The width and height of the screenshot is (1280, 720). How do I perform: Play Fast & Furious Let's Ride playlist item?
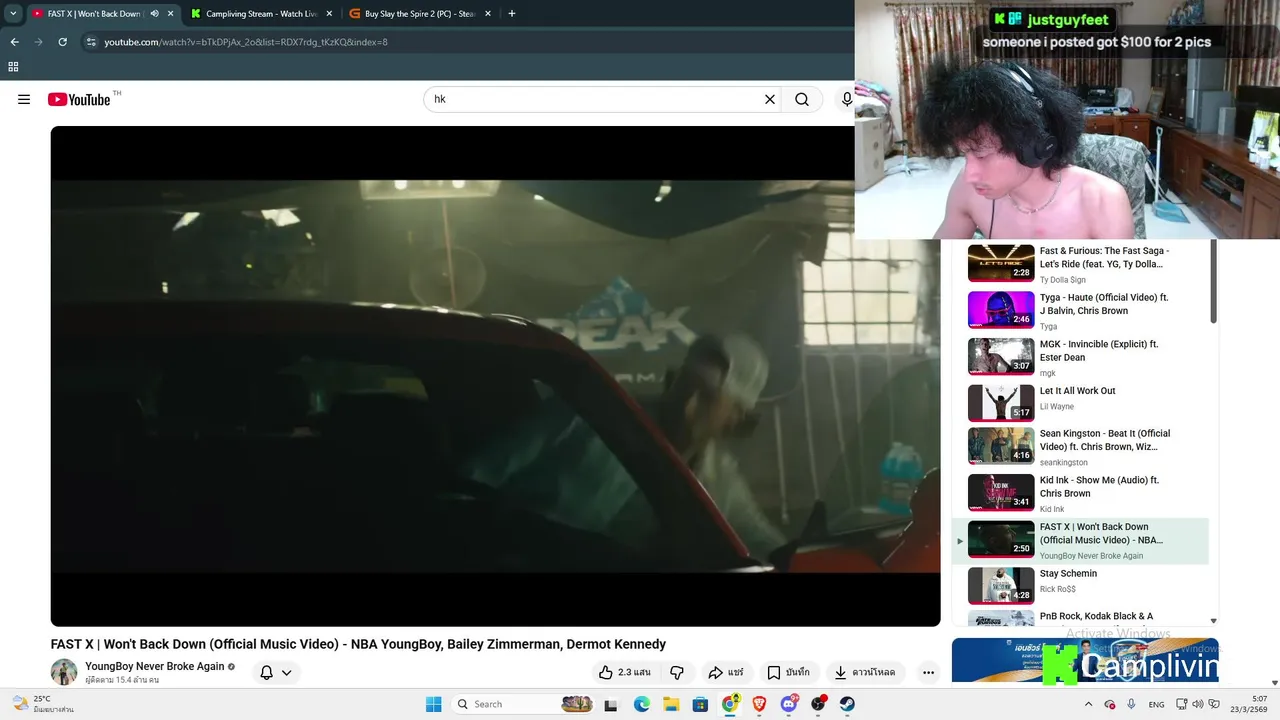pyautogui.click(x=1080, y=264)
